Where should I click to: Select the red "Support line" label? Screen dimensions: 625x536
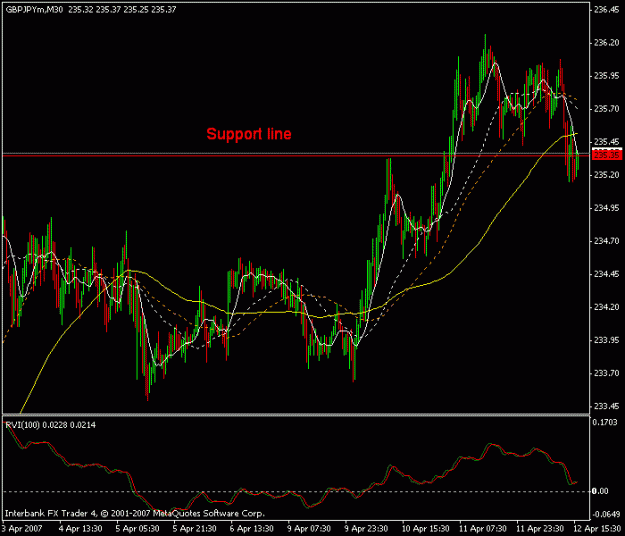249,134
